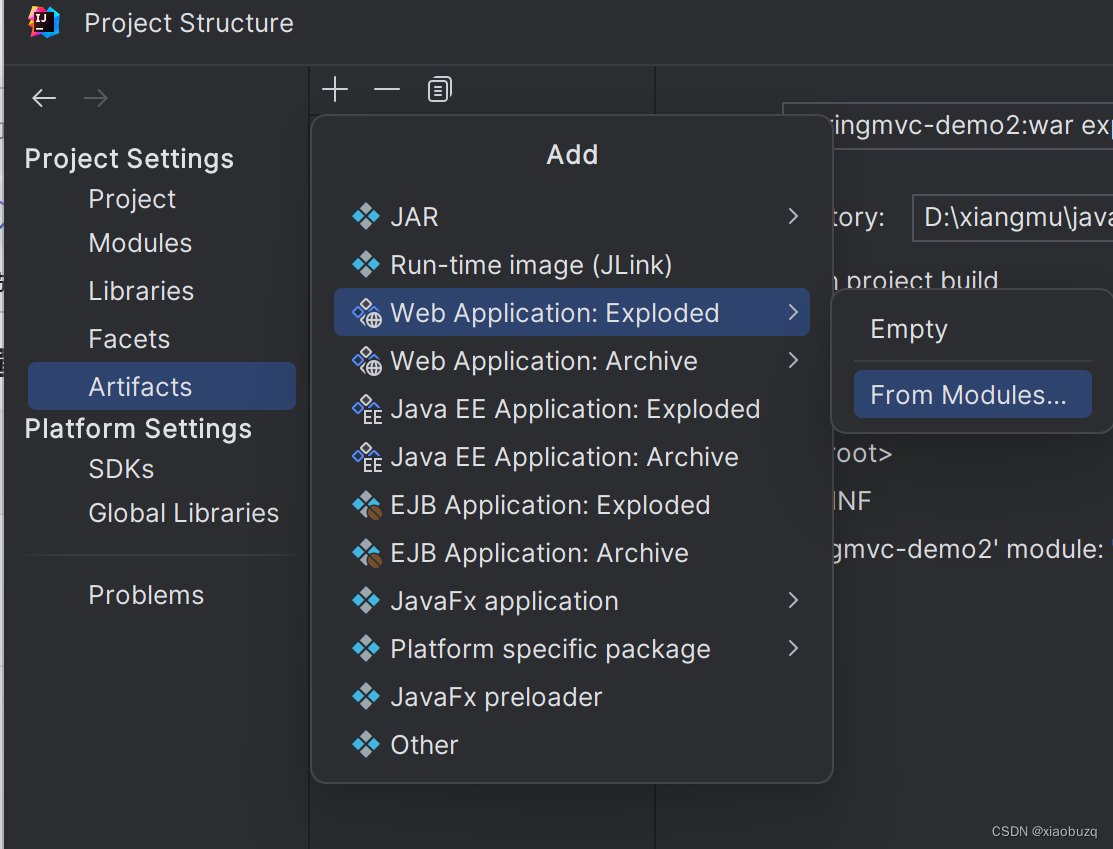
Task: Expand the JAR submenu arrow
Action: click(x=793, y=217)
